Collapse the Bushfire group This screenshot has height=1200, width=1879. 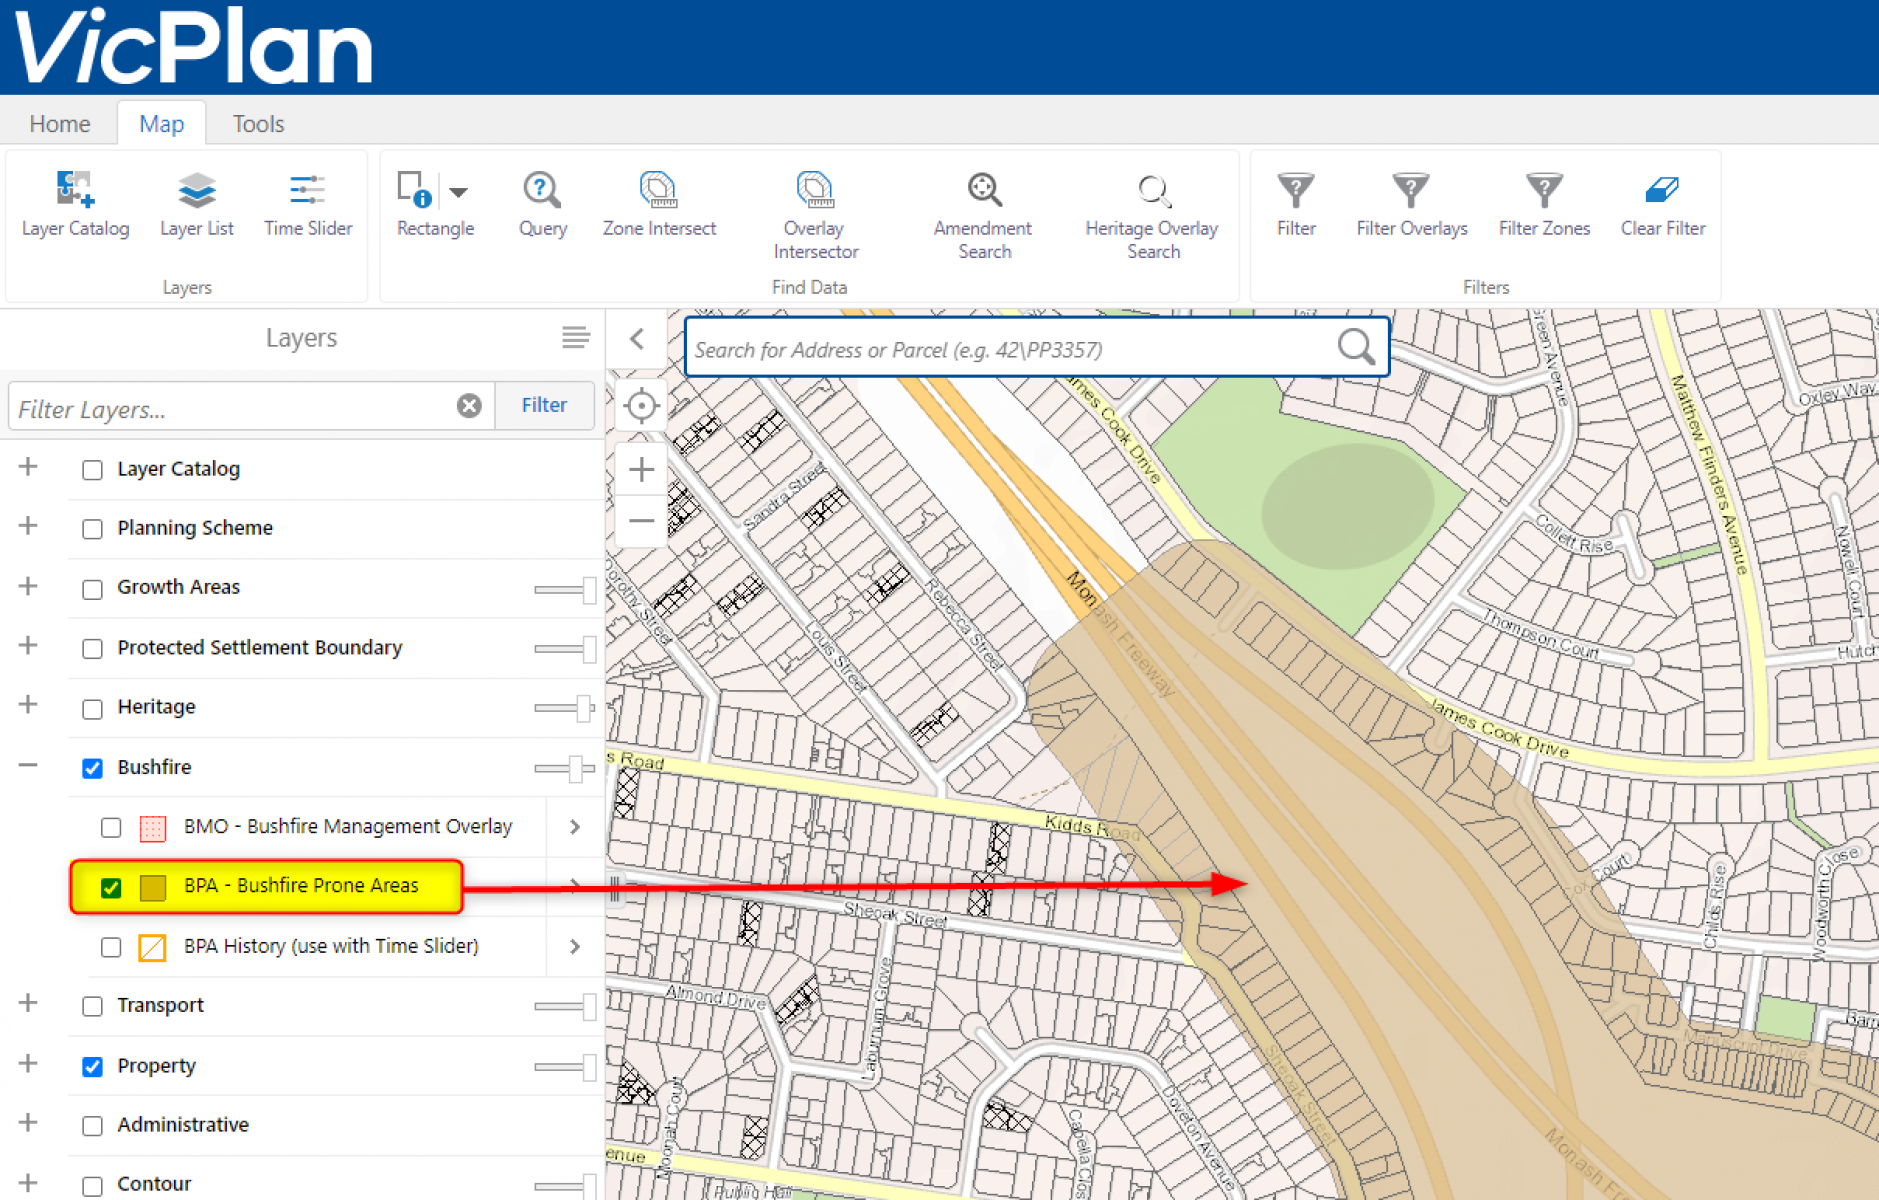pos(28,766)
